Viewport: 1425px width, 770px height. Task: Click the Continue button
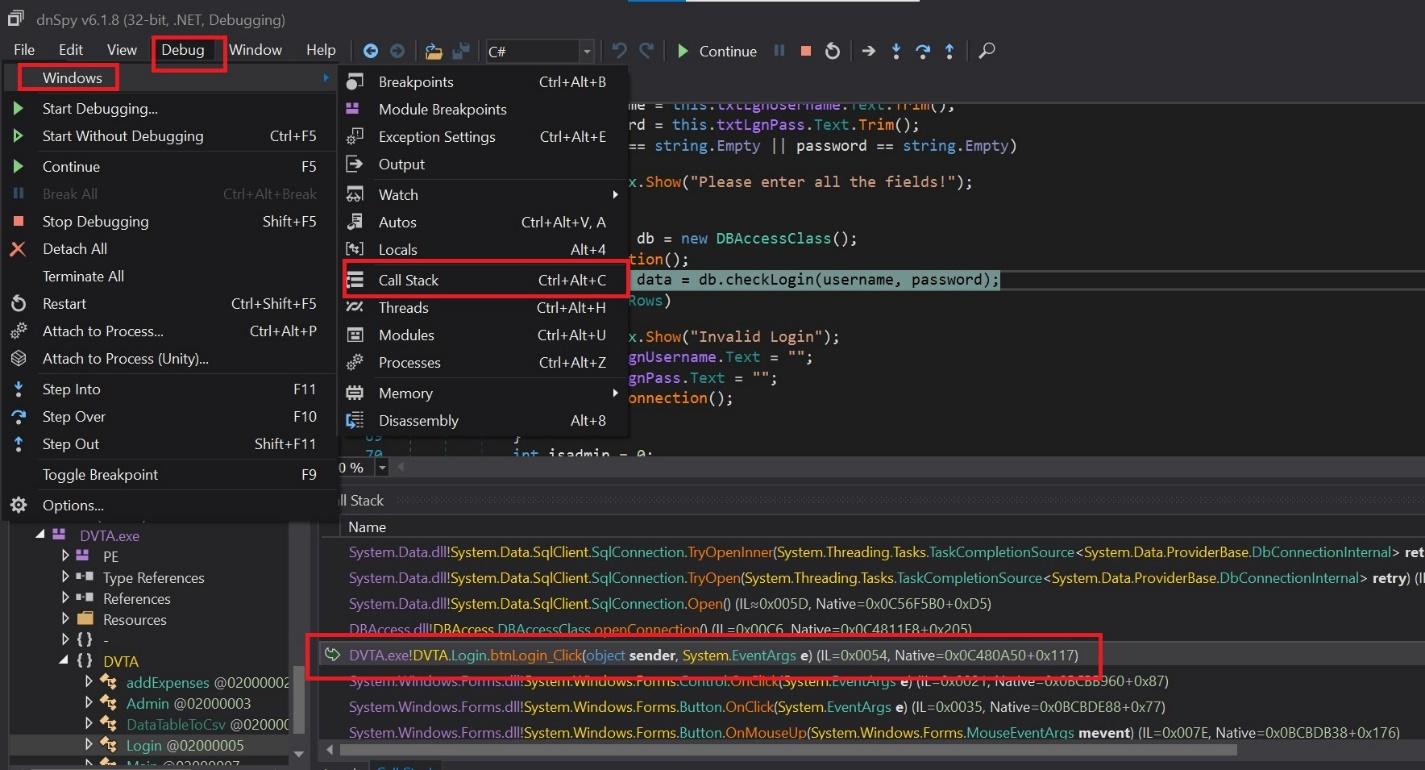[x=719, y=50]
